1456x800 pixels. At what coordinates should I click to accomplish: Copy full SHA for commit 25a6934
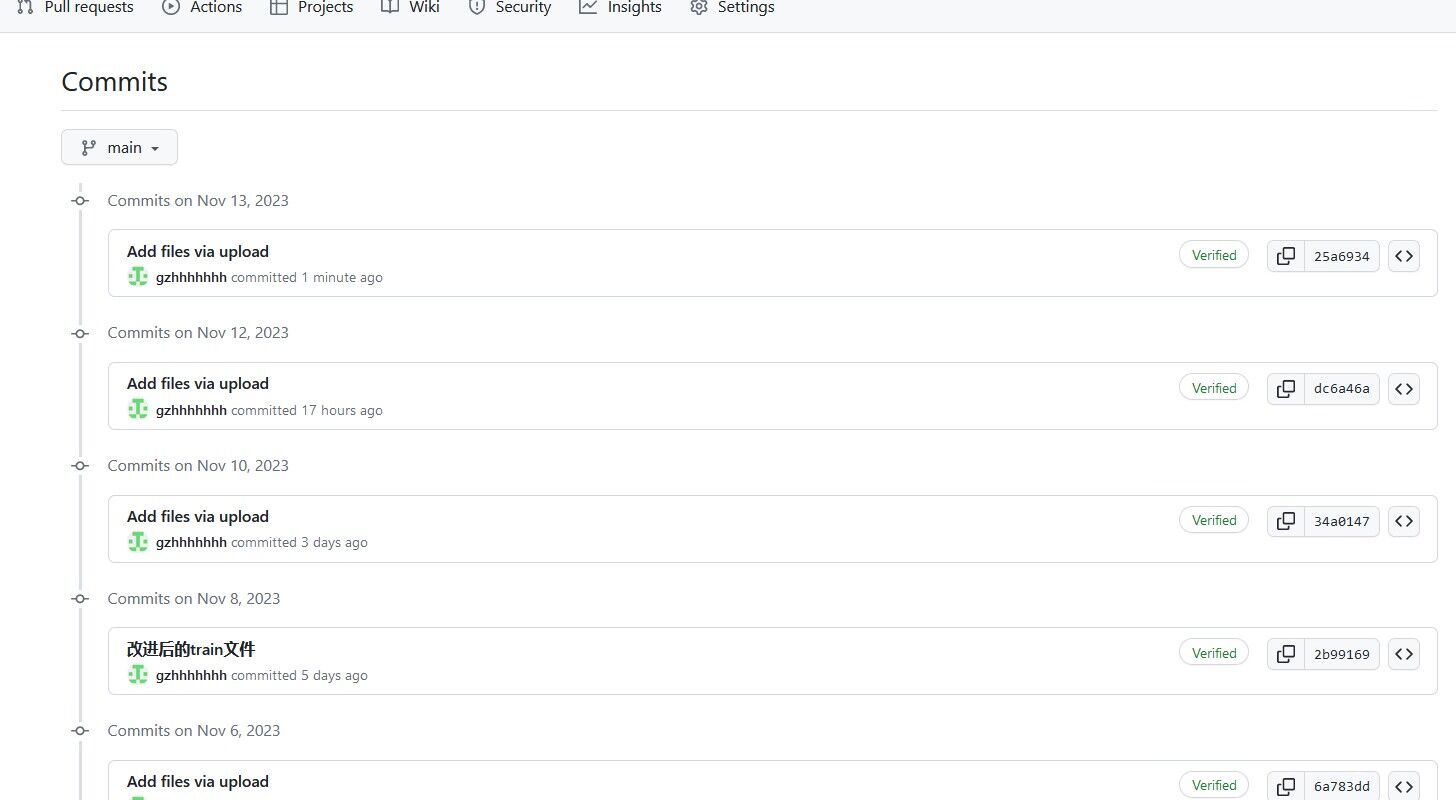click(x=1286, y=256)
